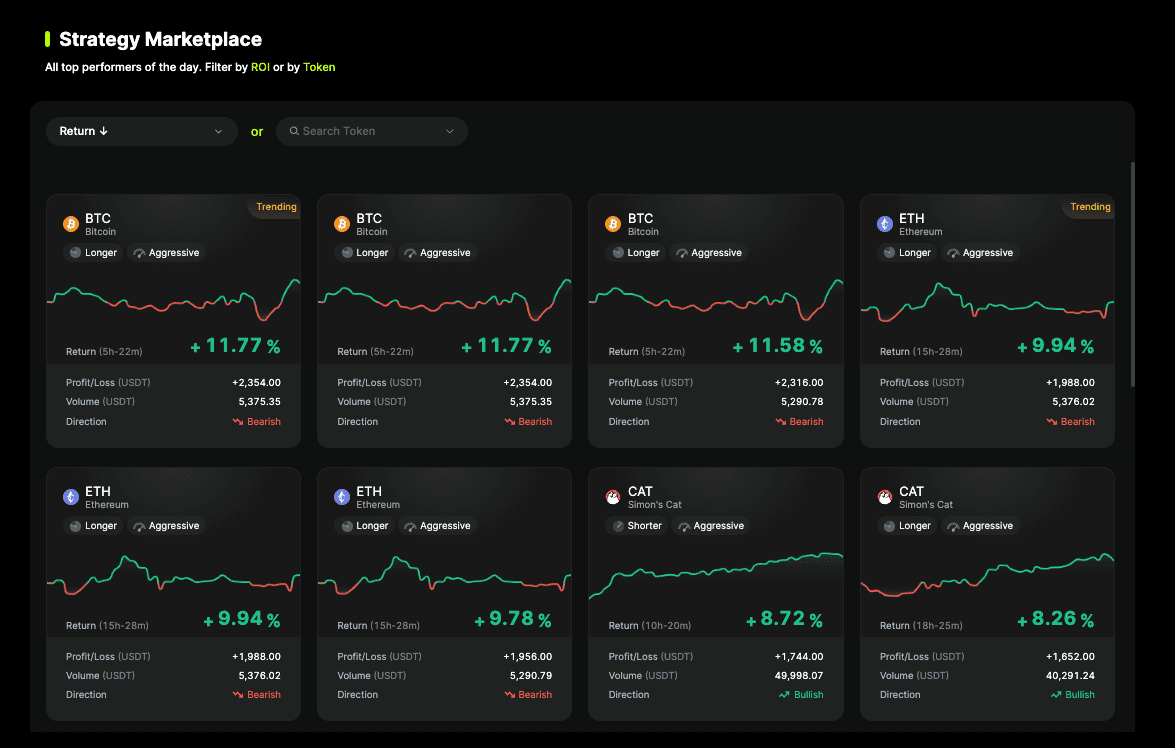Click the Bearish arrow icon on the Trending ETH card
The width and height of the screenshot is (1175, 748).
pos(1051,422)
